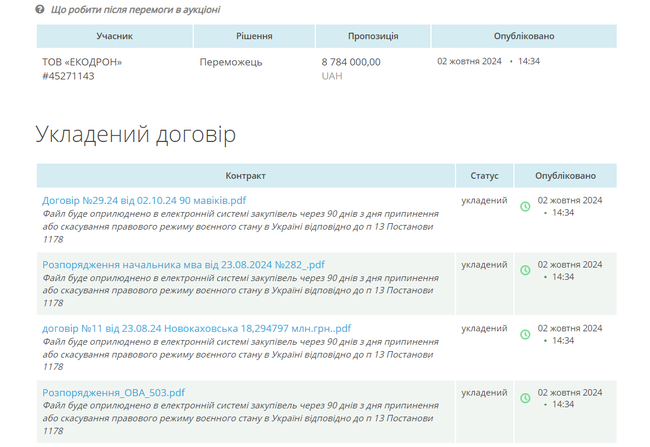Click clock icon in договір №11 Новокаховська row
Screen dimensions: 650x447
[525, 335]
